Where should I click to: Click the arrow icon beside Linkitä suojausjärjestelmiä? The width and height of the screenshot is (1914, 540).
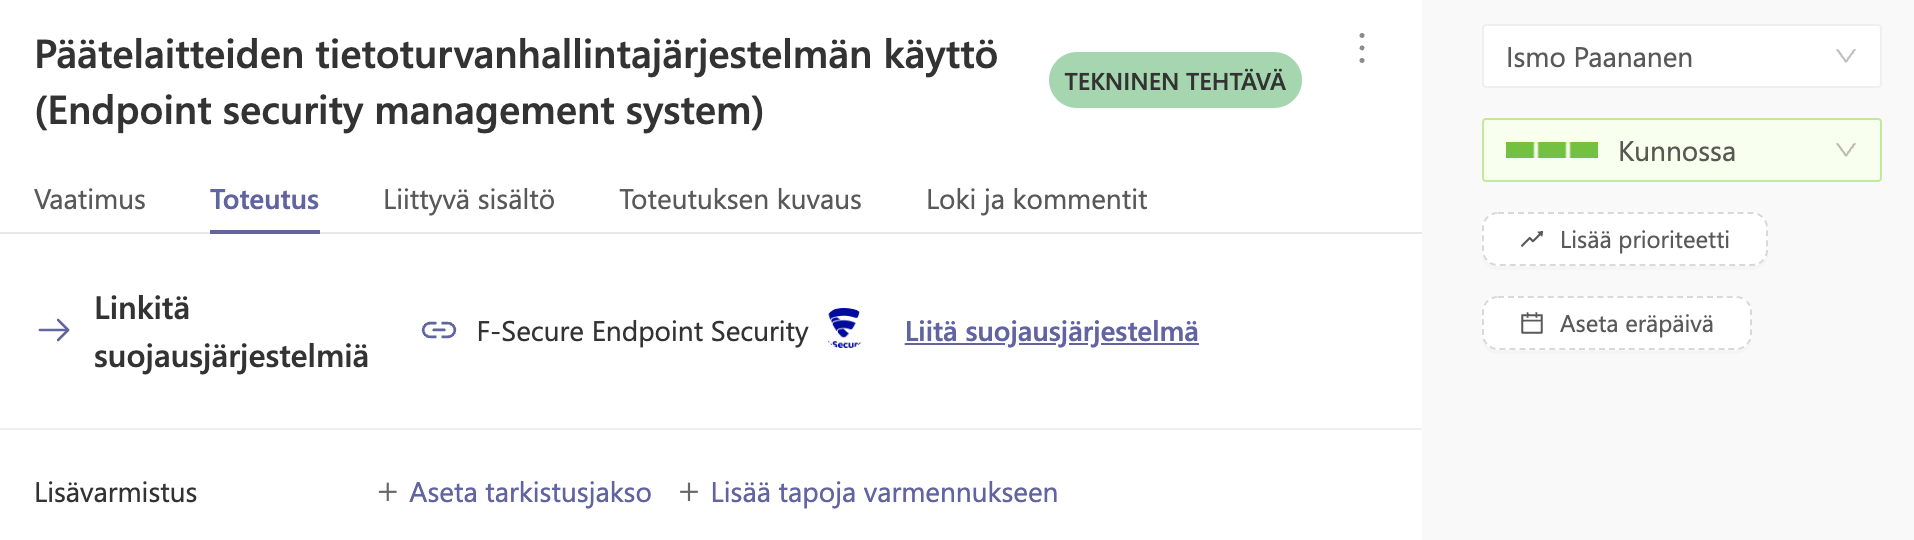[54, 330]
